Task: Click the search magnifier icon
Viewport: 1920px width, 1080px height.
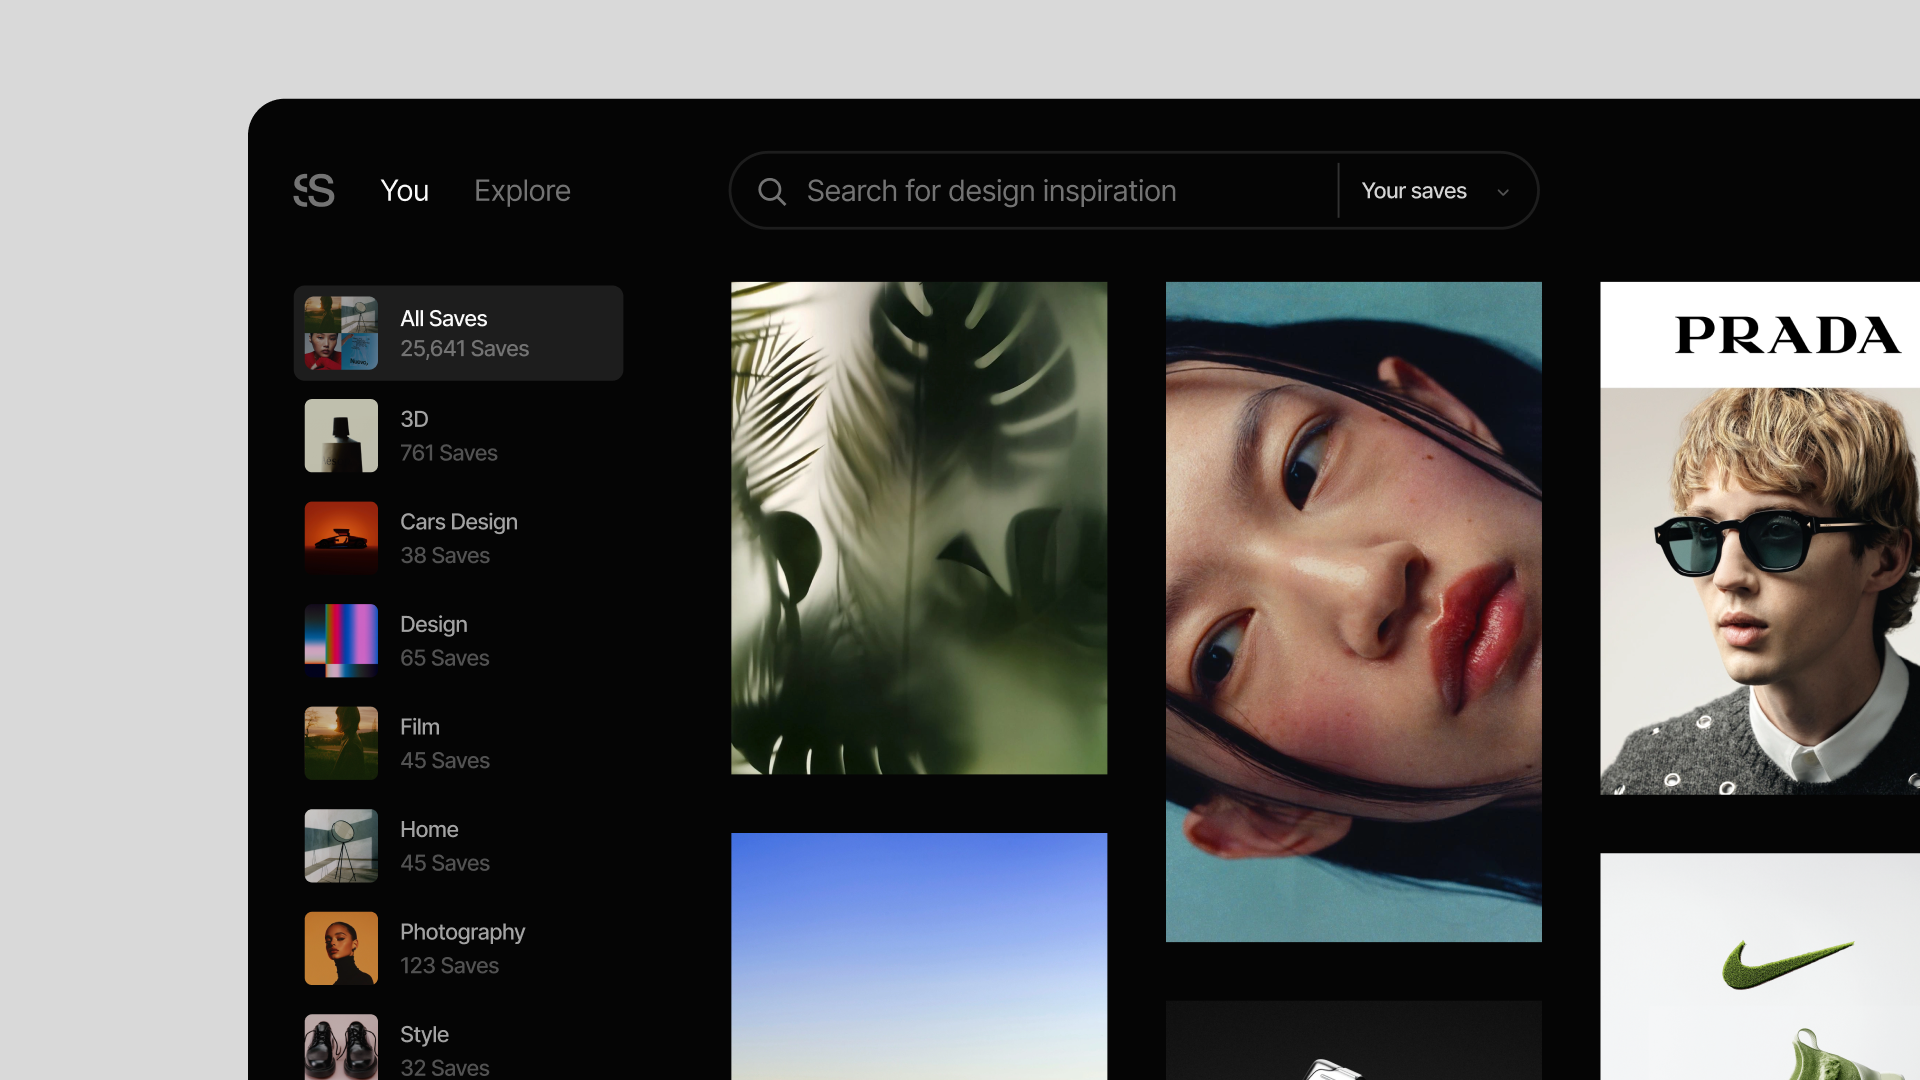Action: click(x=772, y=191)
